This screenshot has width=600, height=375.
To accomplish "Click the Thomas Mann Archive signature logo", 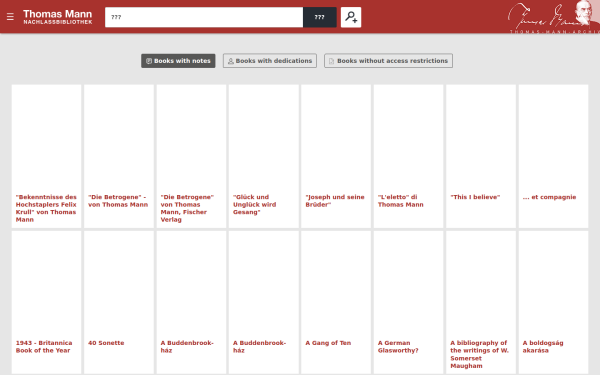I will tap(553, 17).
